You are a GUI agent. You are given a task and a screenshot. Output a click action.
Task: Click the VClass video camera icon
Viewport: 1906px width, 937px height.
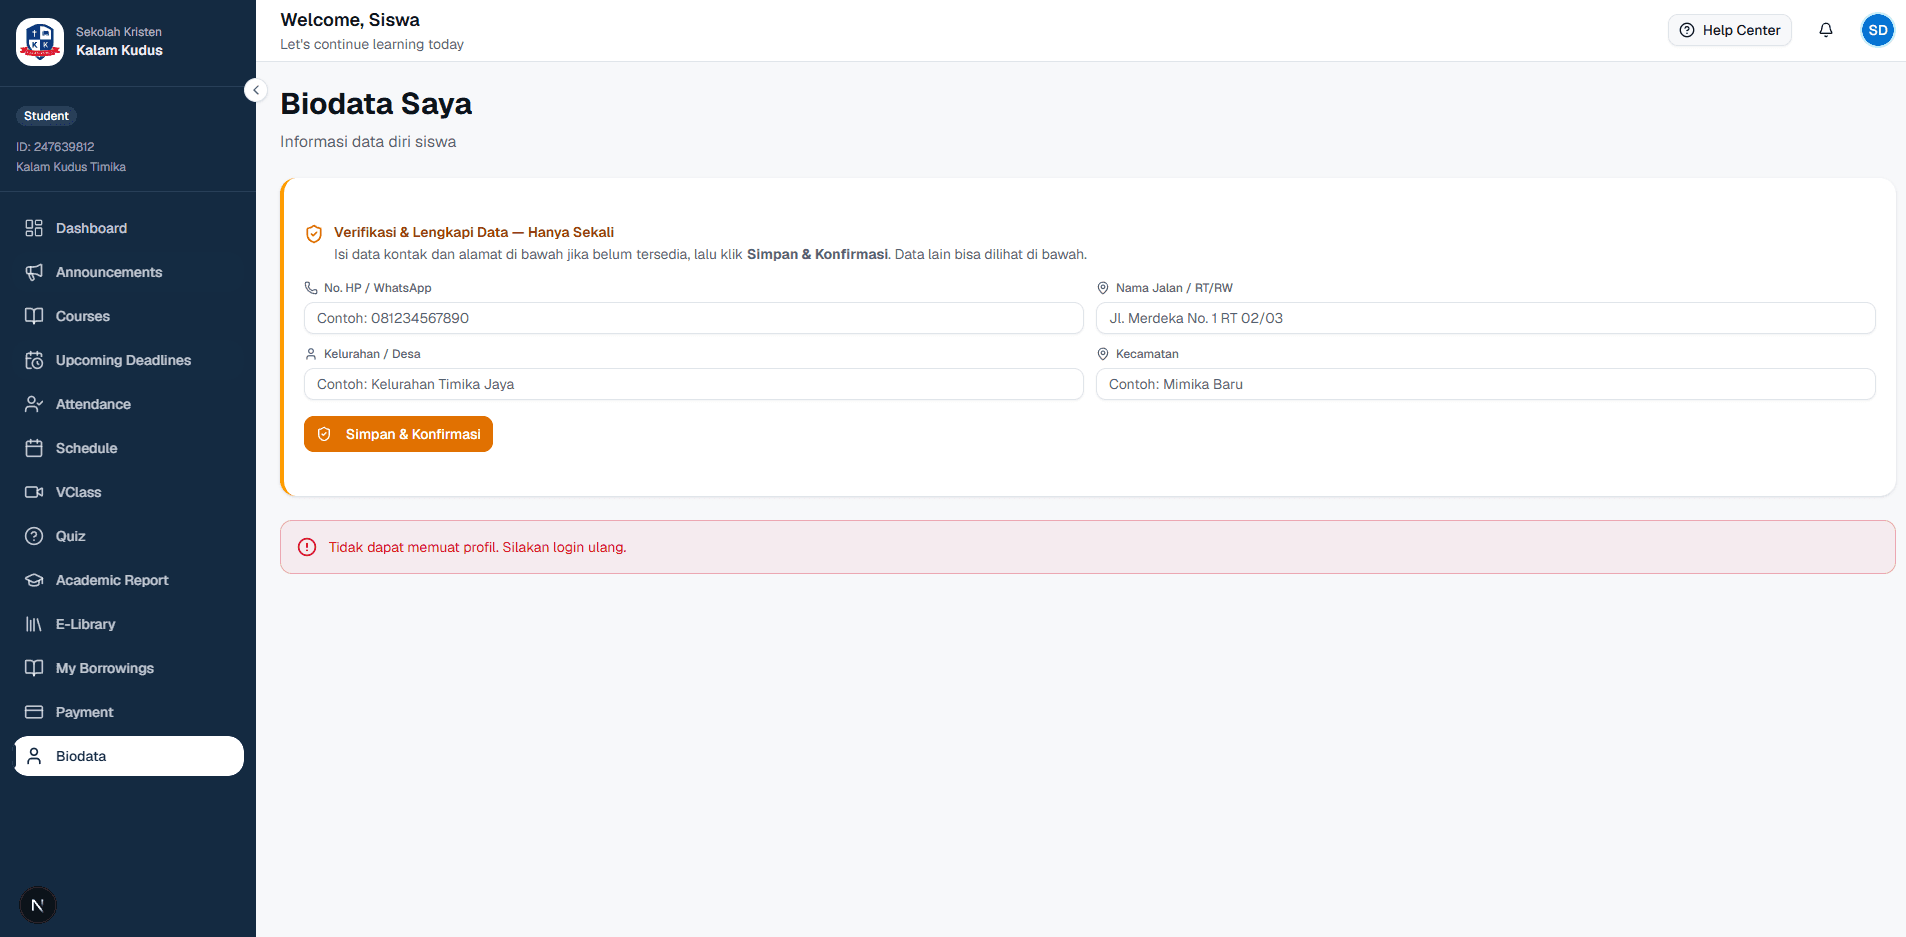pos(34,492)
